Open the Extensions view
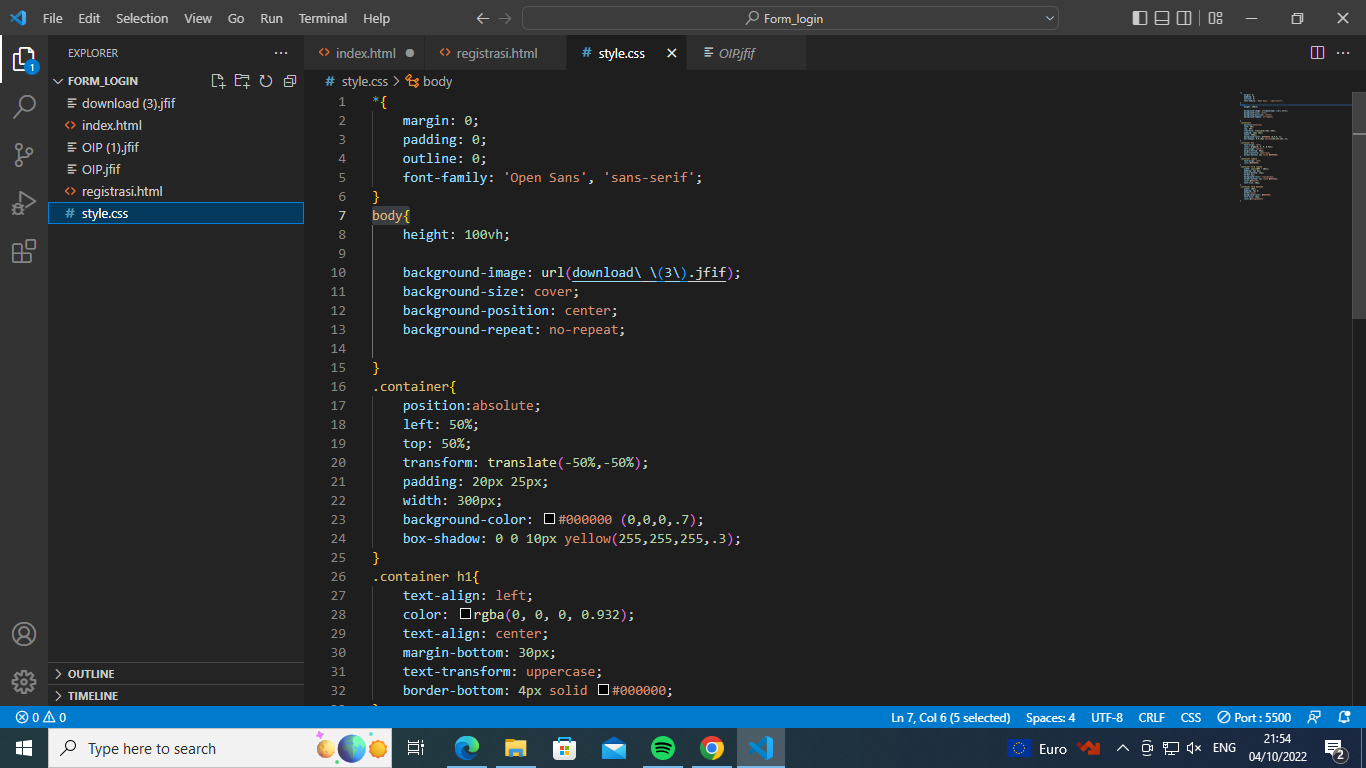Screen dimensions: 1366x768 point(24,251)
